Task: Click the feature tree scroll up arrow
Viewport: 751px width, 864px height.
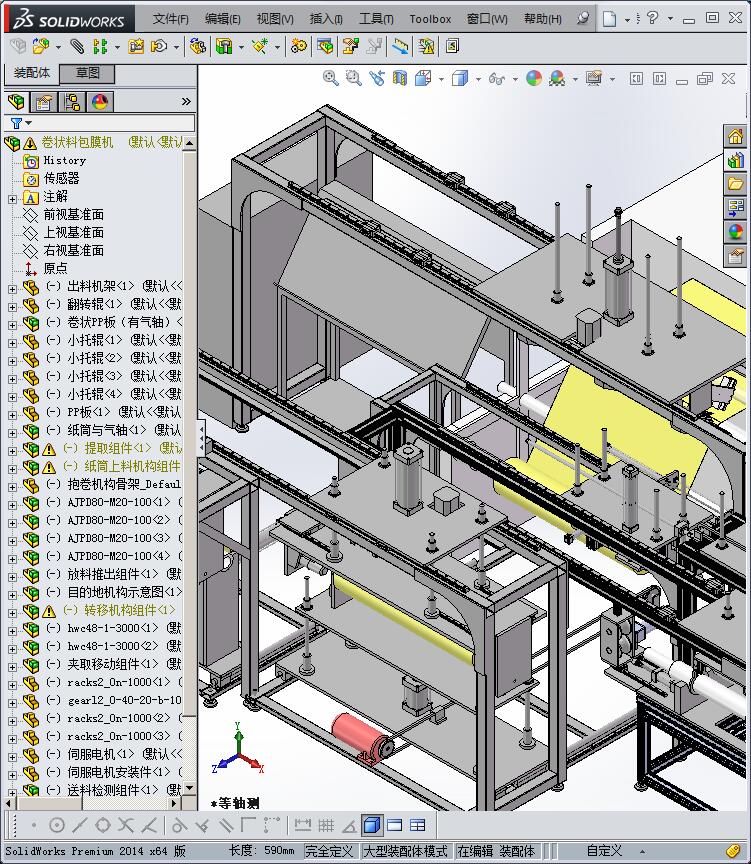Action: [190, 143]
